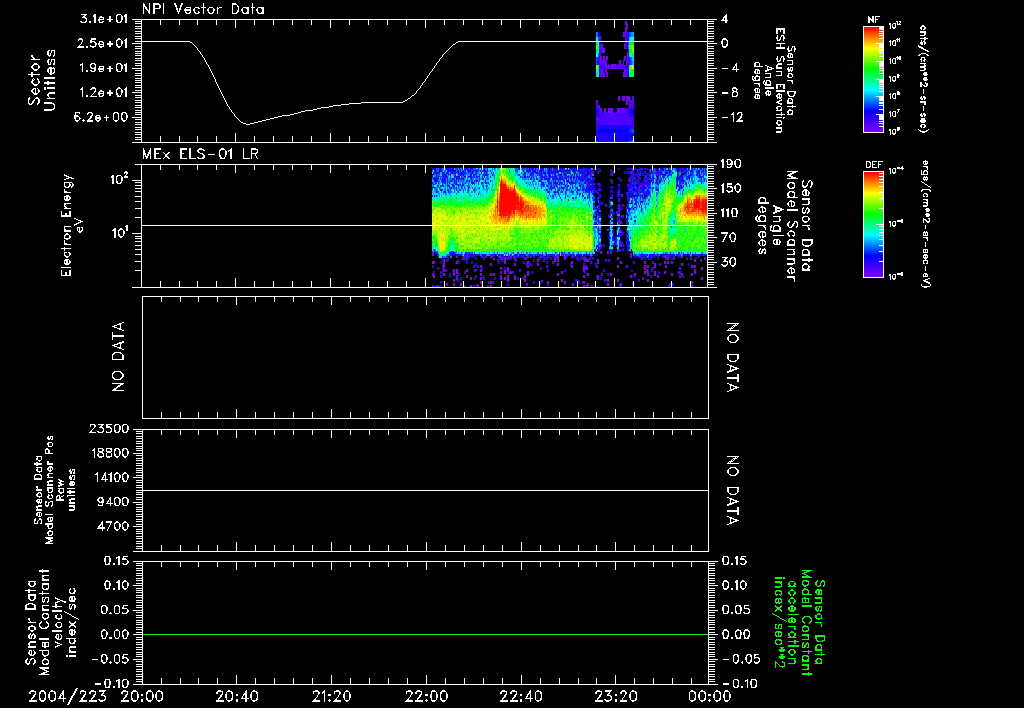Click the '3.1e+01' sector axis value
1024x708 pixels.
point(104,19)
